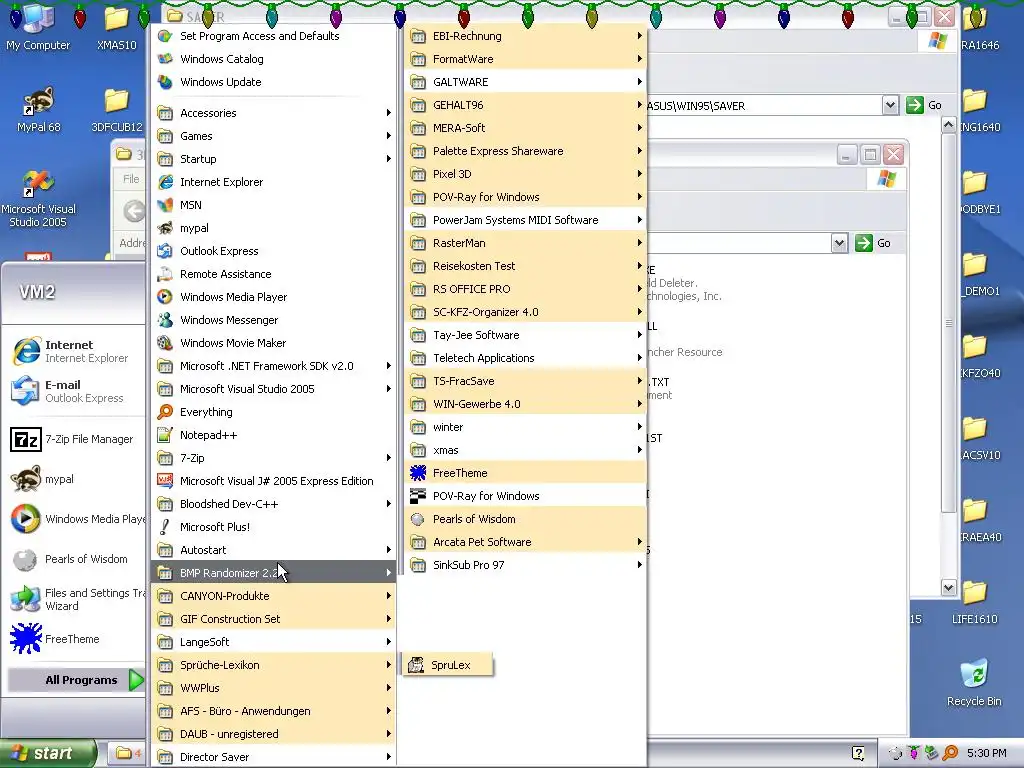Select Remote Assistance menu entry
Viewport: 1024px width, 768px height.
tap(274, 274)
